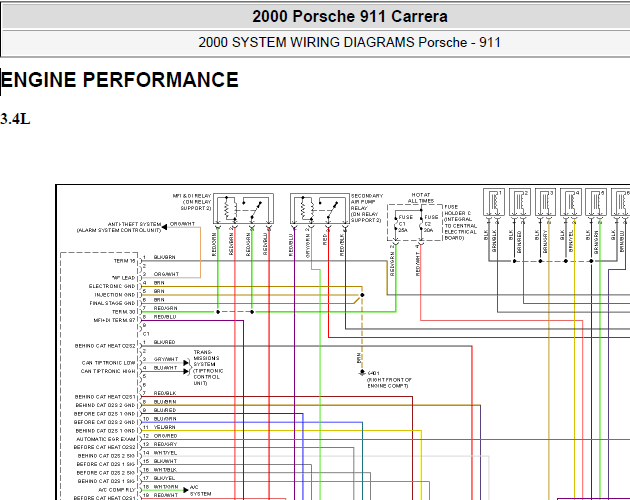
Task: Click the 'WHT/YEL' wire label at pin 14
Action: 165,452
